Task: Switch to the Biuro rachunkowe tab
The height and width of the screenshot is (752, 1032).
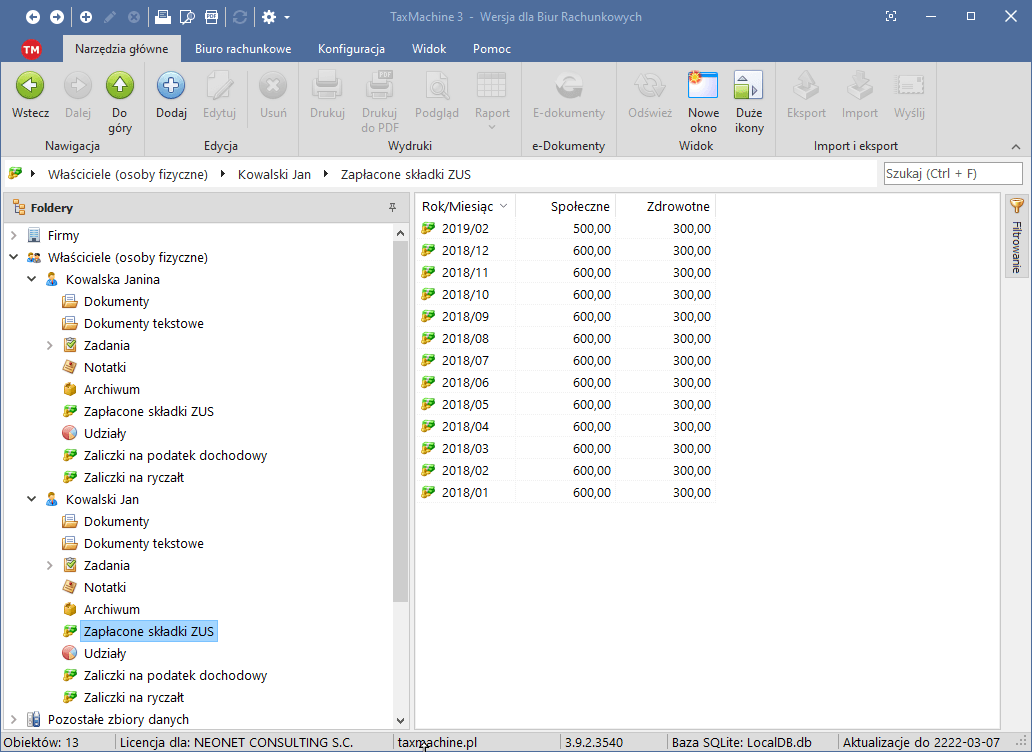Action: pyautogui.click(x=243, y=49)
